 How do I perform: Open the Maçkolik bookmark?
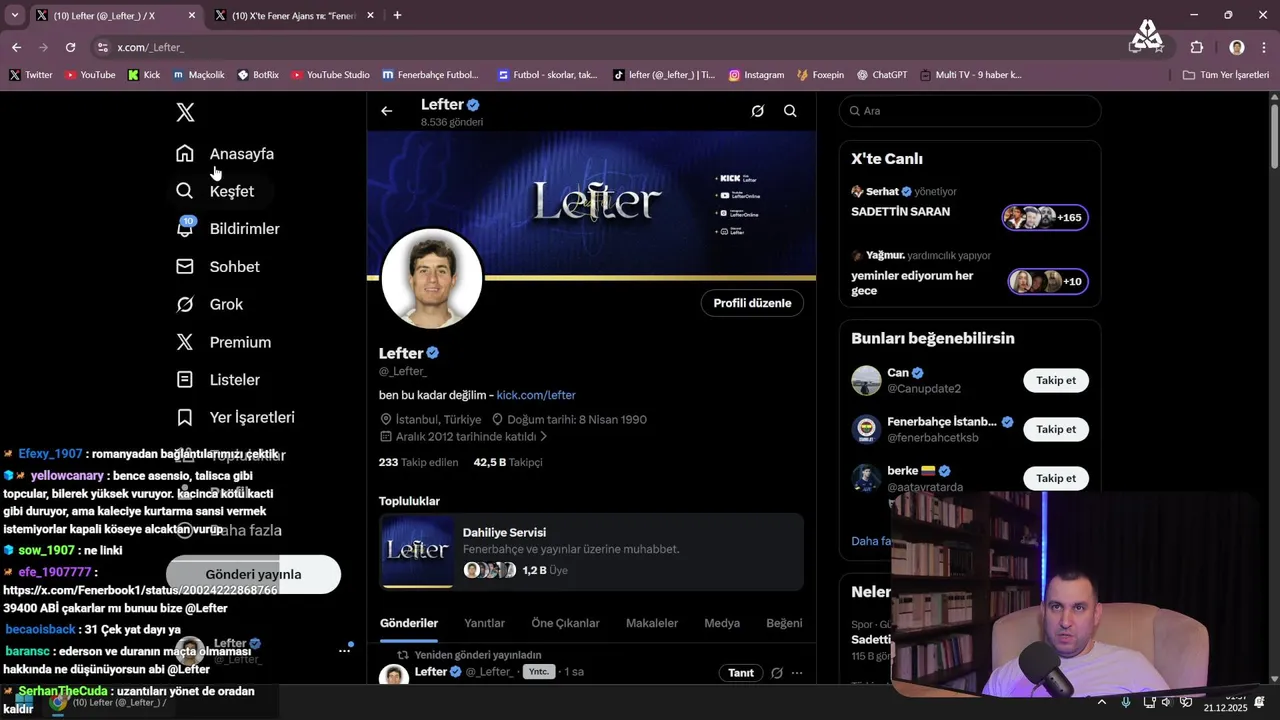(199, 75)
